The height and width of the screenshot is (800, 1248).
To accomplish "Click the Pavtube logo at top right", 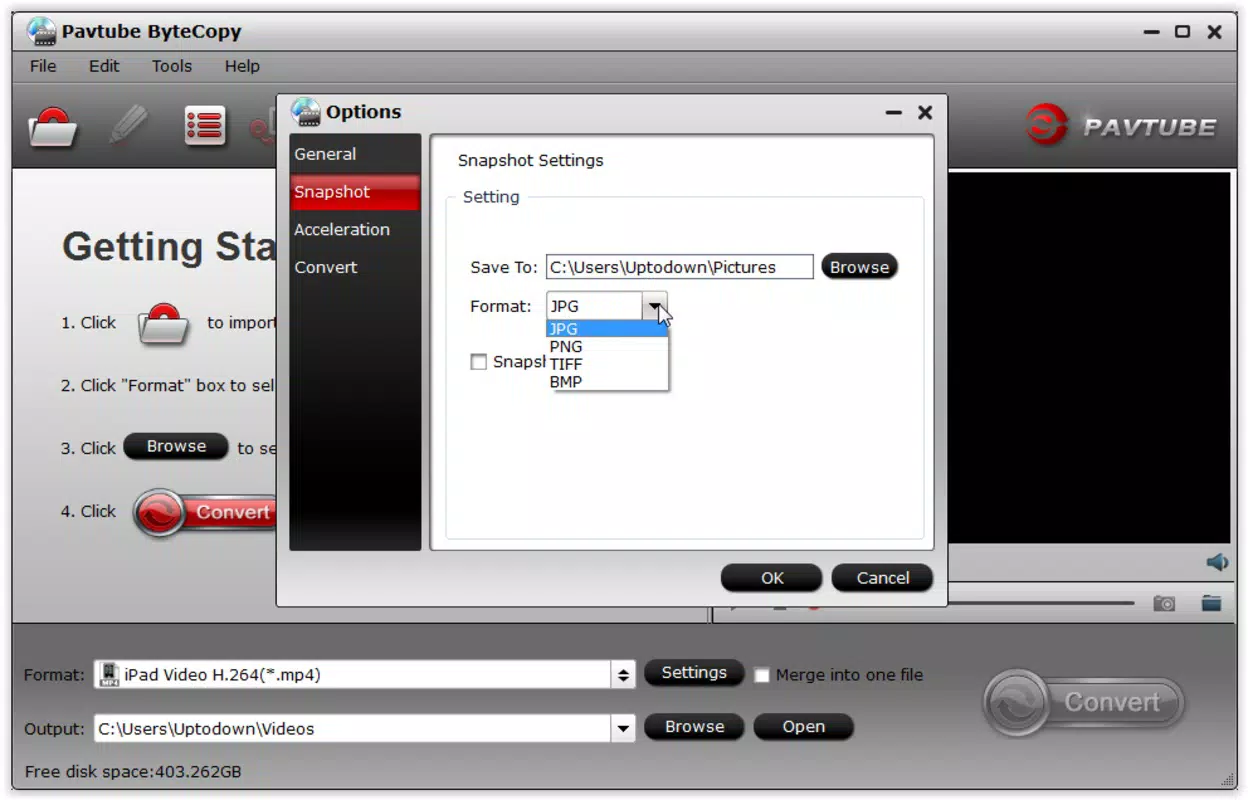I will click(1121, 127).
